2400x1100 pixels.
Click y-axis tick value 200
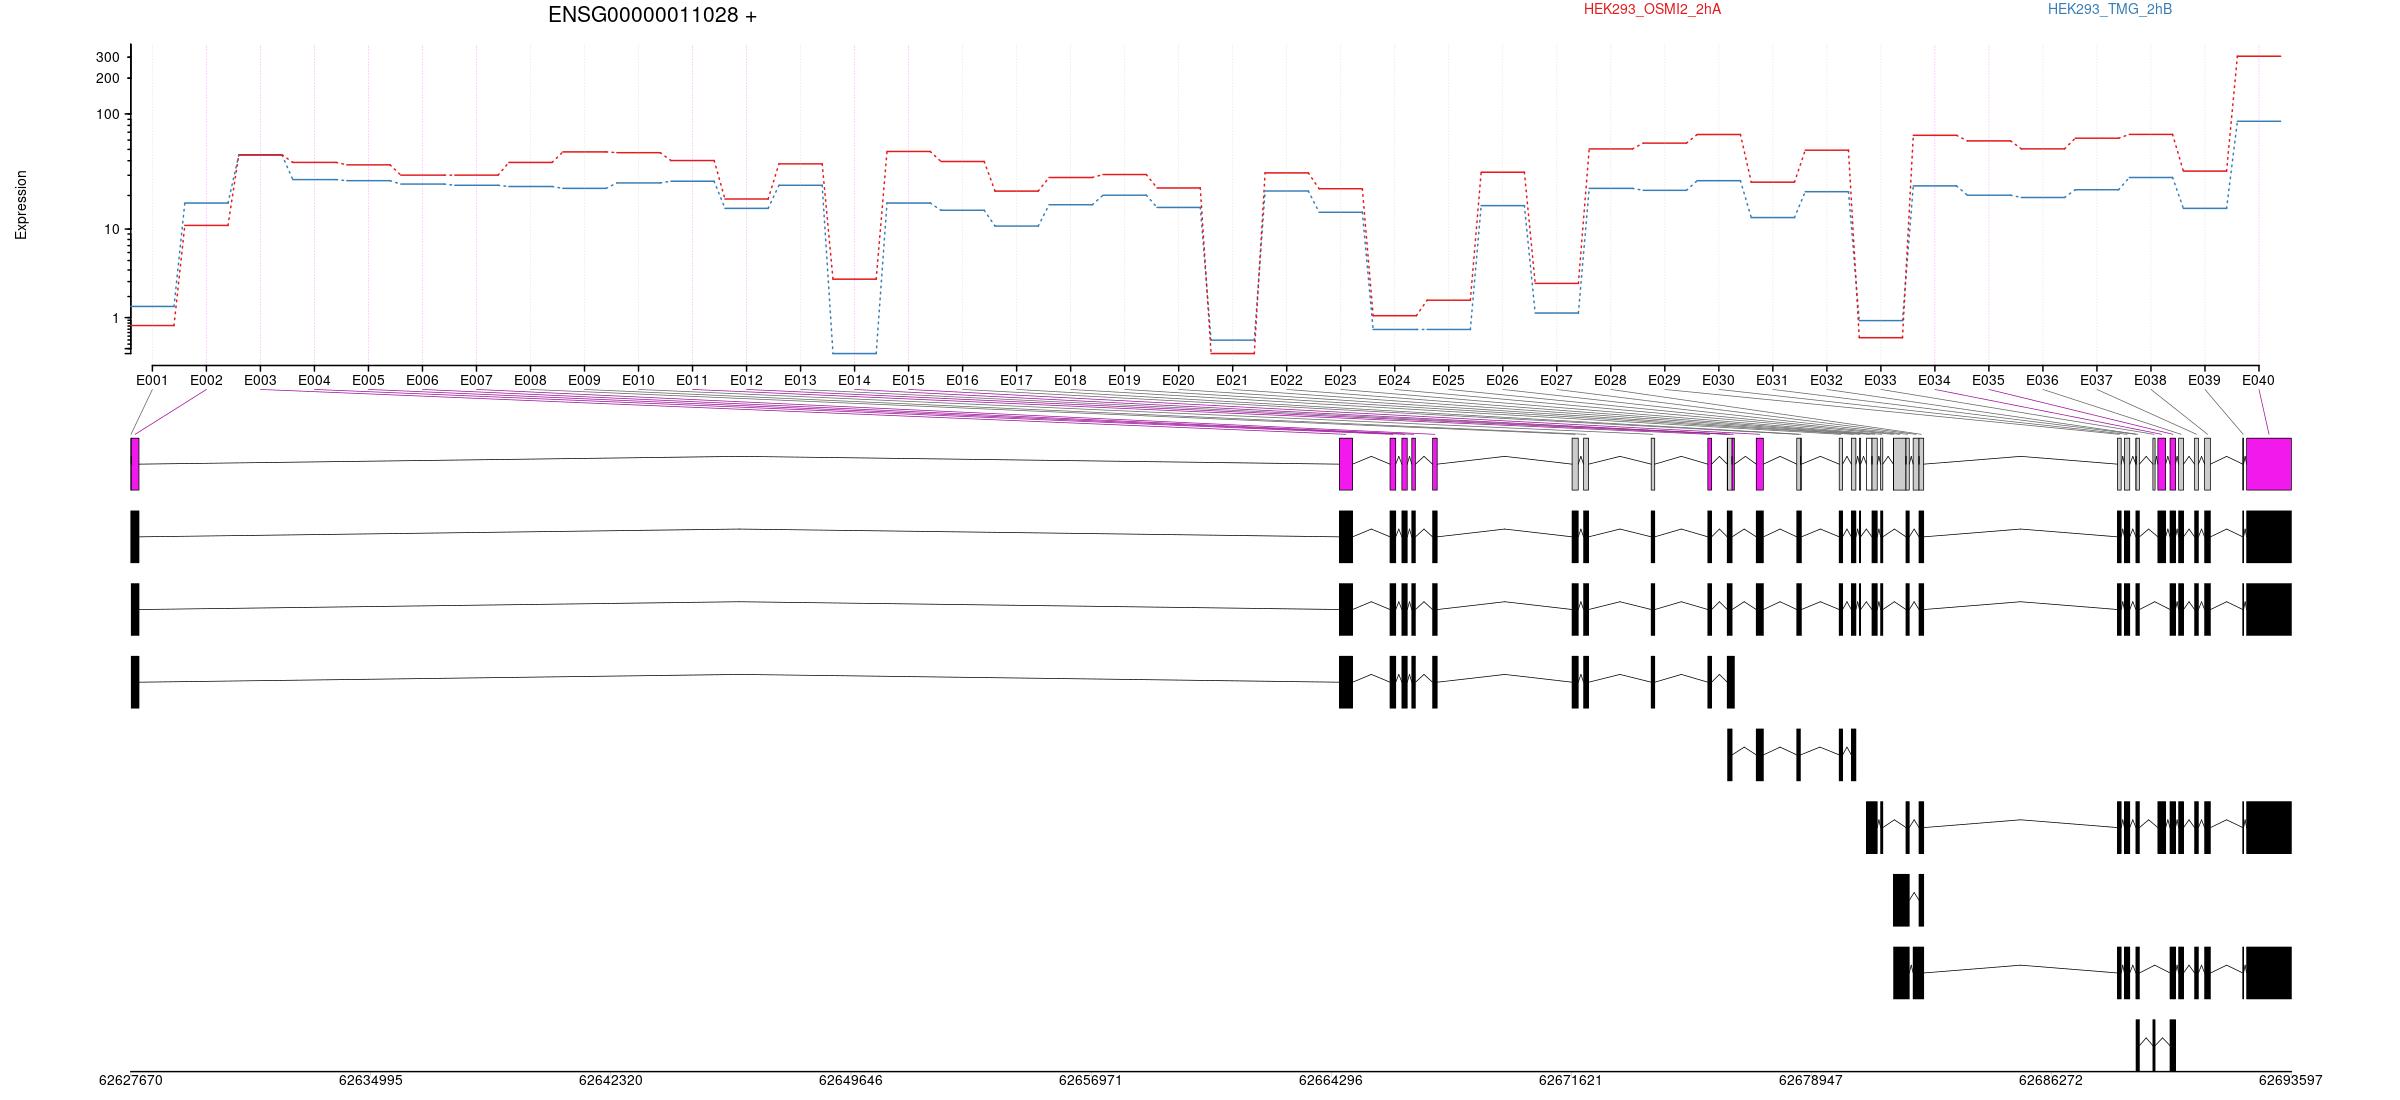[107, 78]
